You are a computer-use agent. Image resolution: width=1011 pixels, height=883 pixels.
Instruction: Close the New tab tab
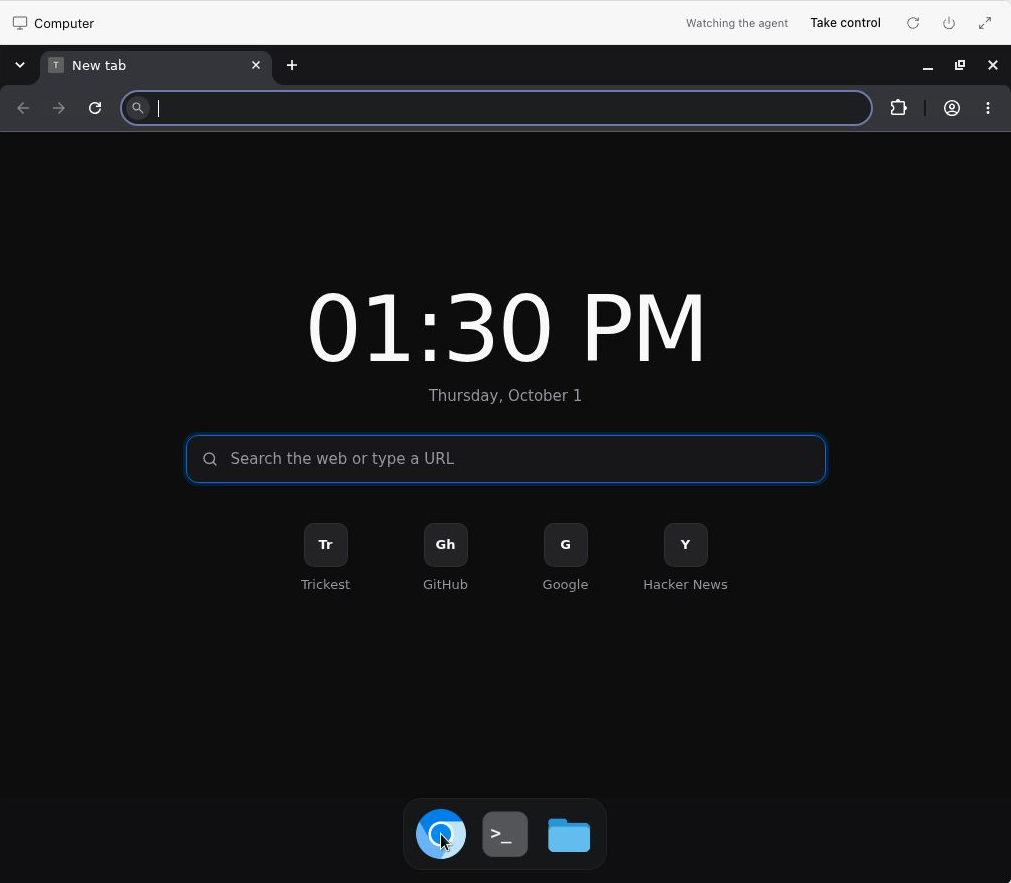pos(256,65)
